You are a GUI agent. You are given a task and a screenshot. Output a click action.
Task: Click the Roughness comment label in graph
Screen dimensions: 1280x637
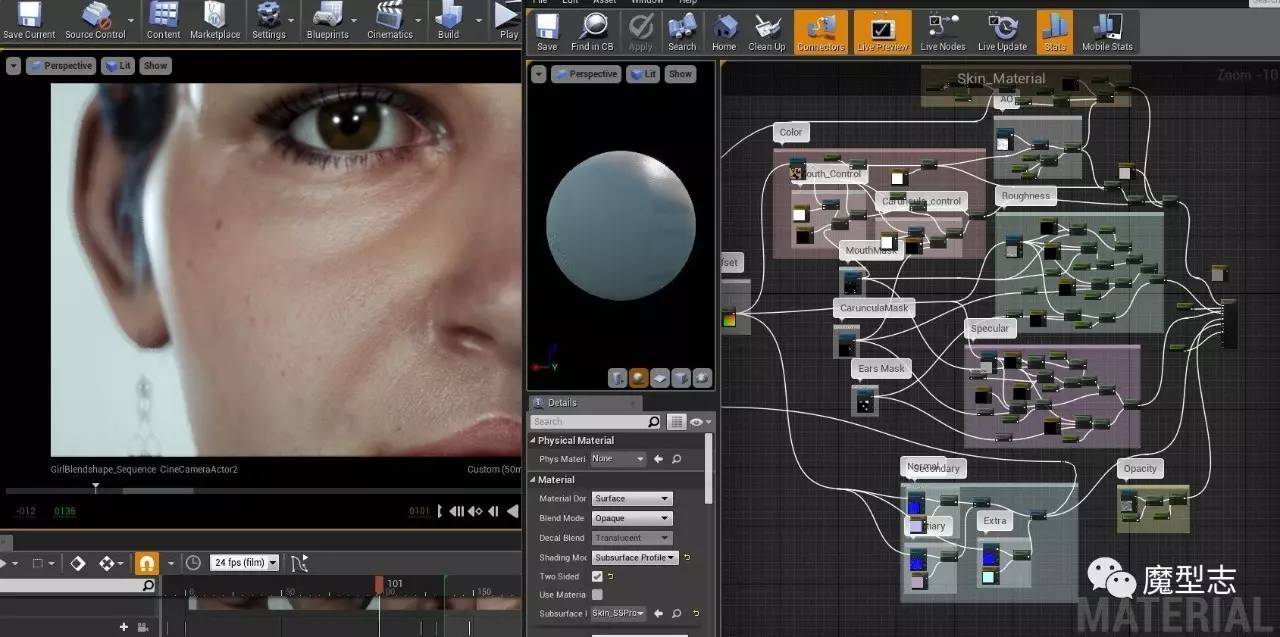pyautogui.click(x=1026, y=196)
